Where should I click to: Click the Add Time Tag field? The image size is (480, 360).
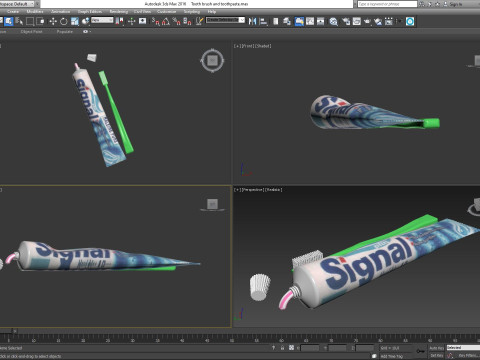(x=392, y=356)
